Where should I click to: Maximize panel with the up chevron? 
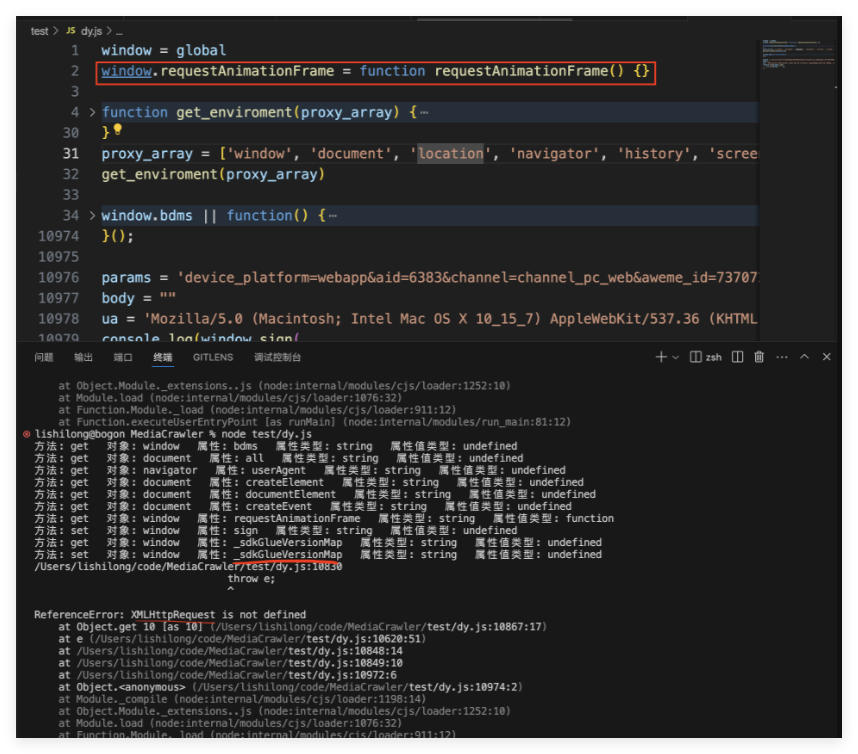point(804,357)
